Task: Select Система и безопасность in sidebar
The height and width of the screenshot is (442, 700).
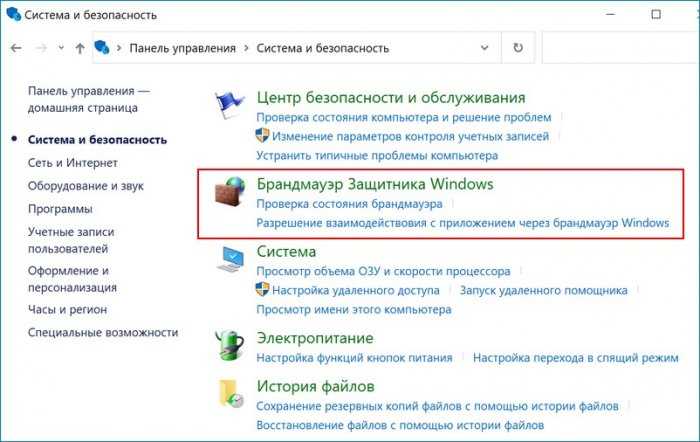Action: (x=97, y=140)
